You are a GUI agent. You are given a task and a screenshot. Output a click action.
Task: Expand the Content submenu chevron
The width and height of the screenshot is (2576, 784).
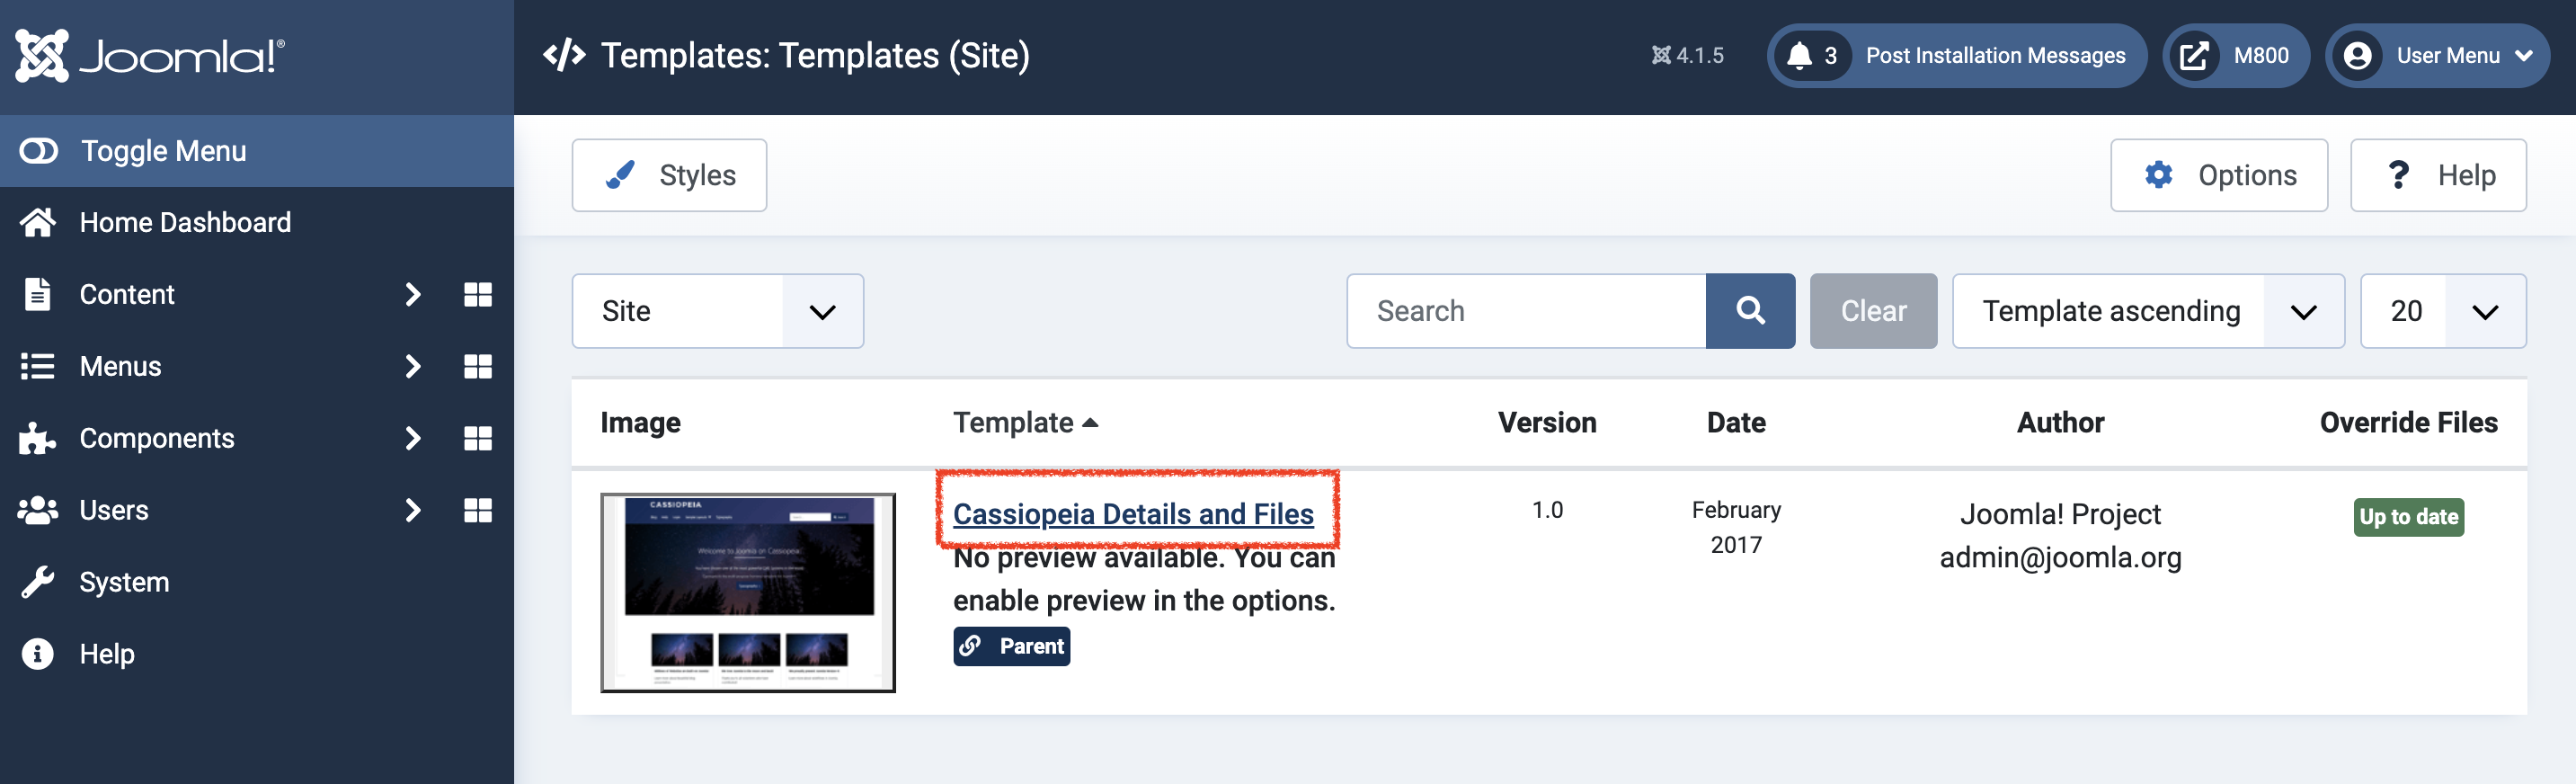click(412, 294)
